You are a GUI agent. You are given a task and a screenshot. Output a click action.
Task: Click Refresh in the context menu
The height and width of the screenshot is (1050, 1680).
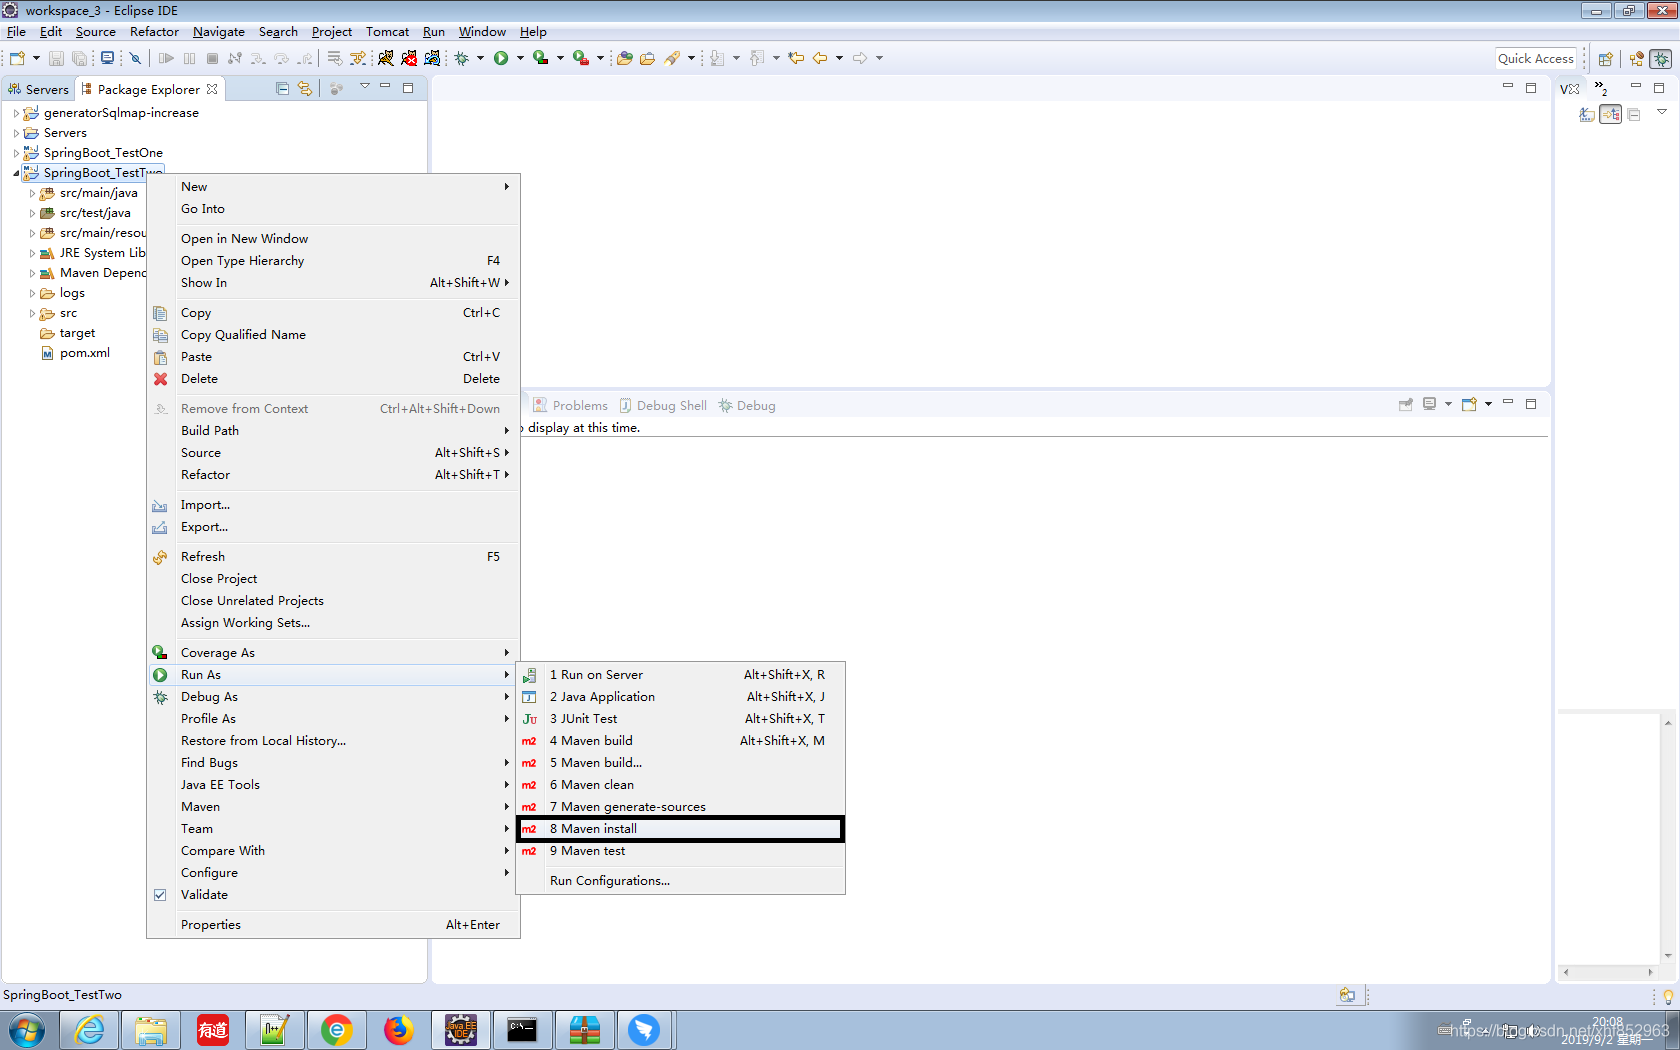click(x=334, y=557)
